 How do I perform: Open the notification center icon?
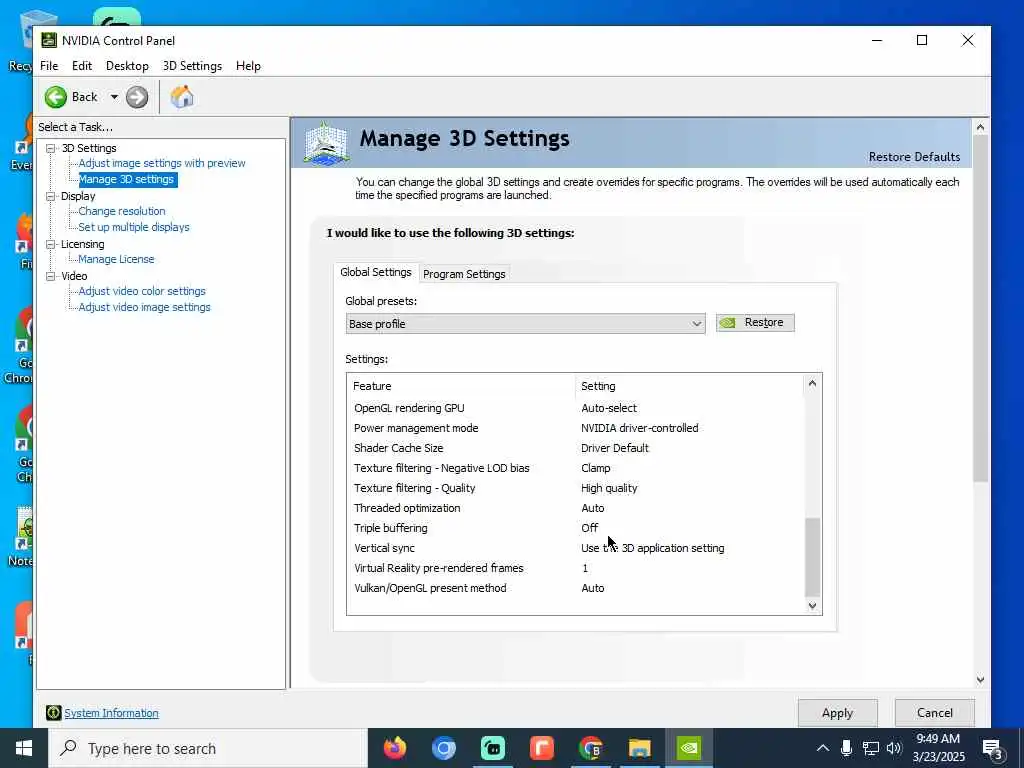pos(993,749)
